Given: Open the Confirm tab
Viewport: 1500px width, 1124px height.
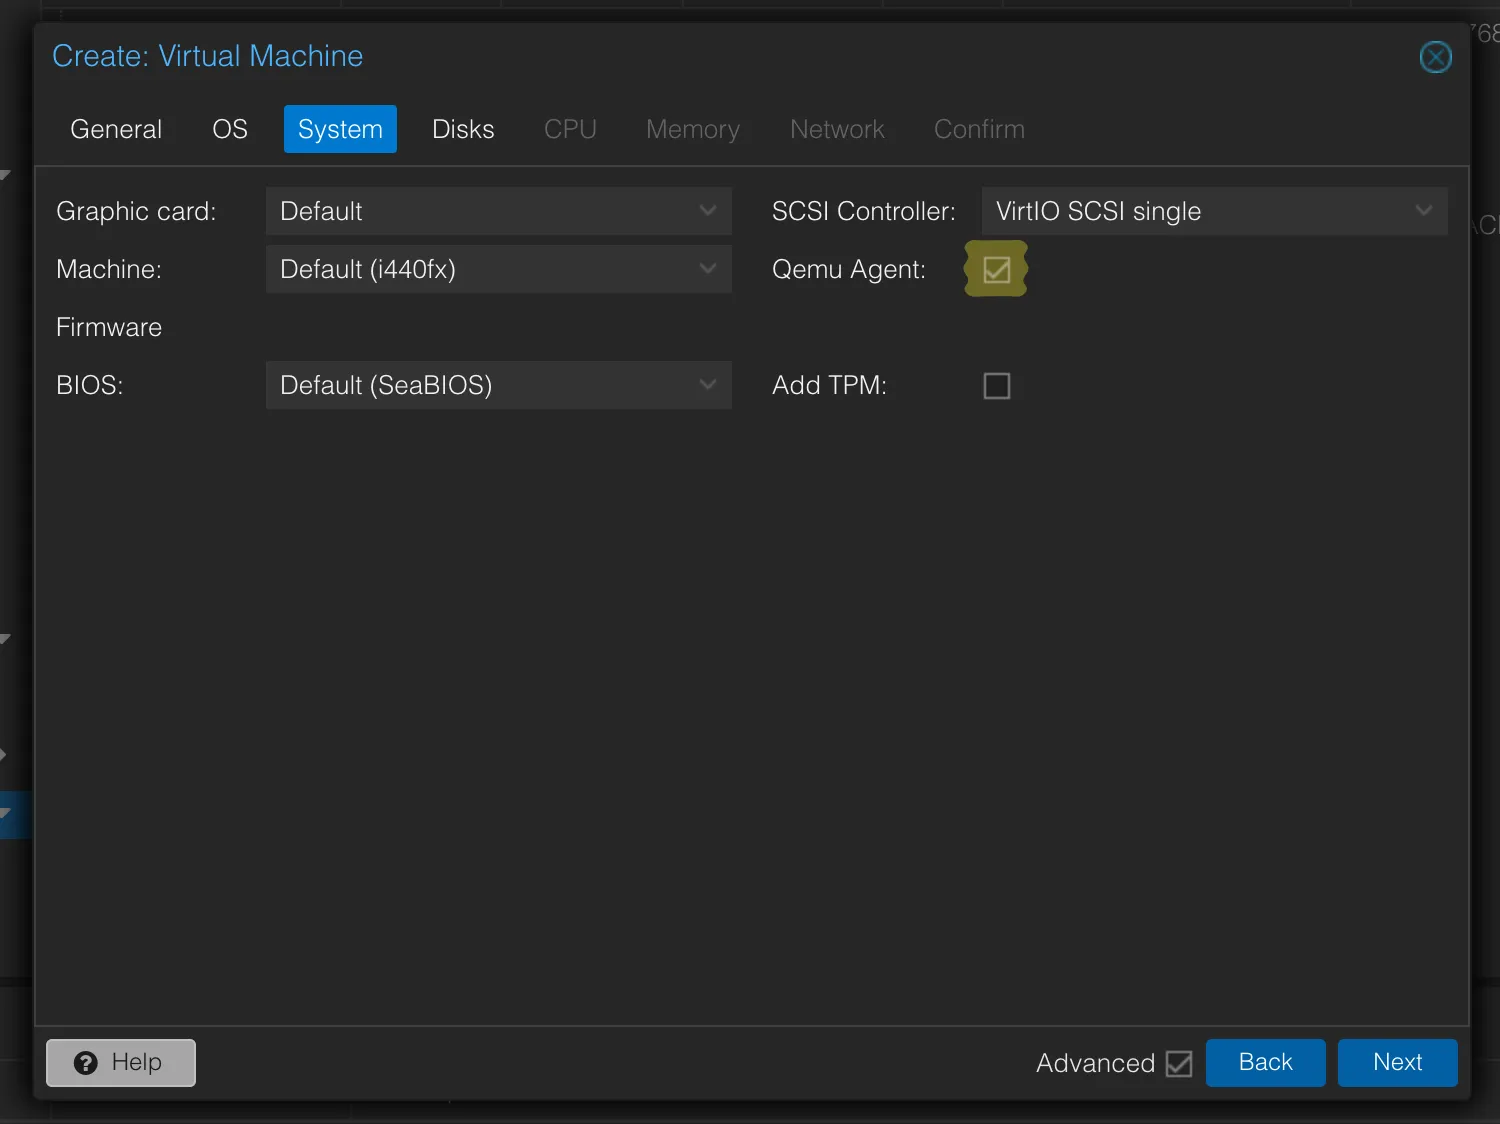Looking at the screenshot, I should point(979,129).
